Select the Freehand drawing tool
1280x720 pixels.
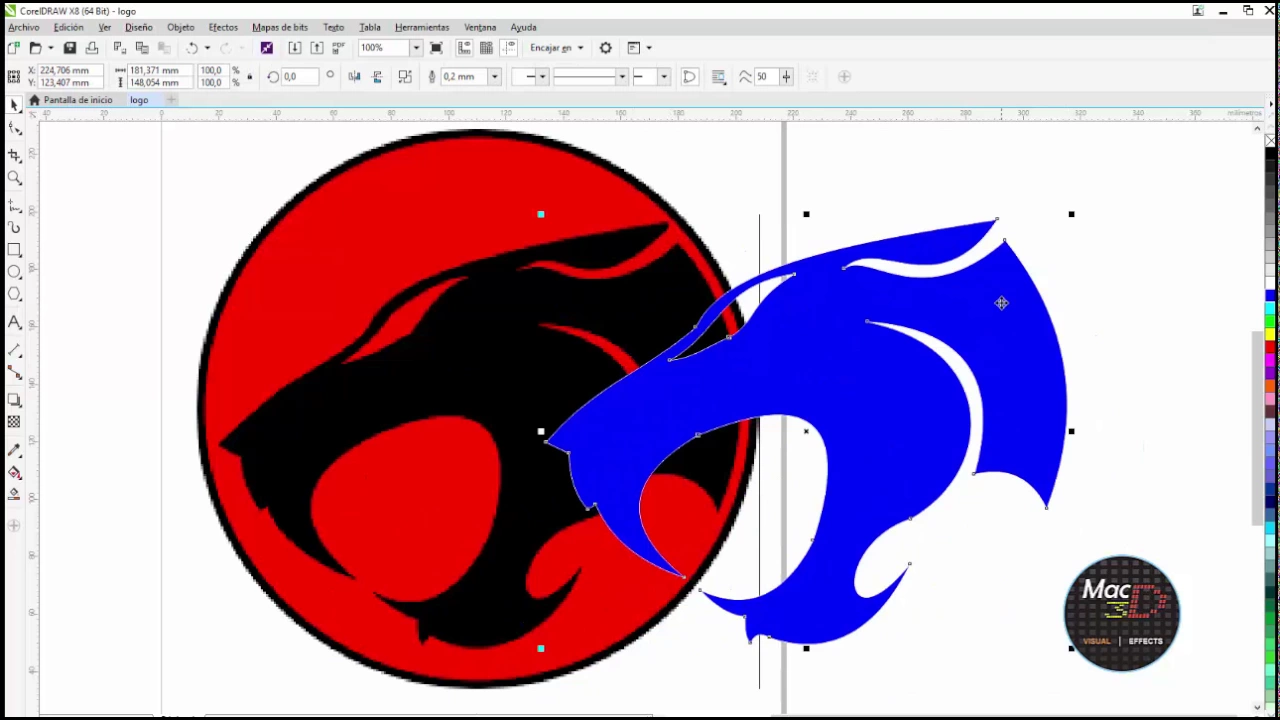click(x=14, y=205)
